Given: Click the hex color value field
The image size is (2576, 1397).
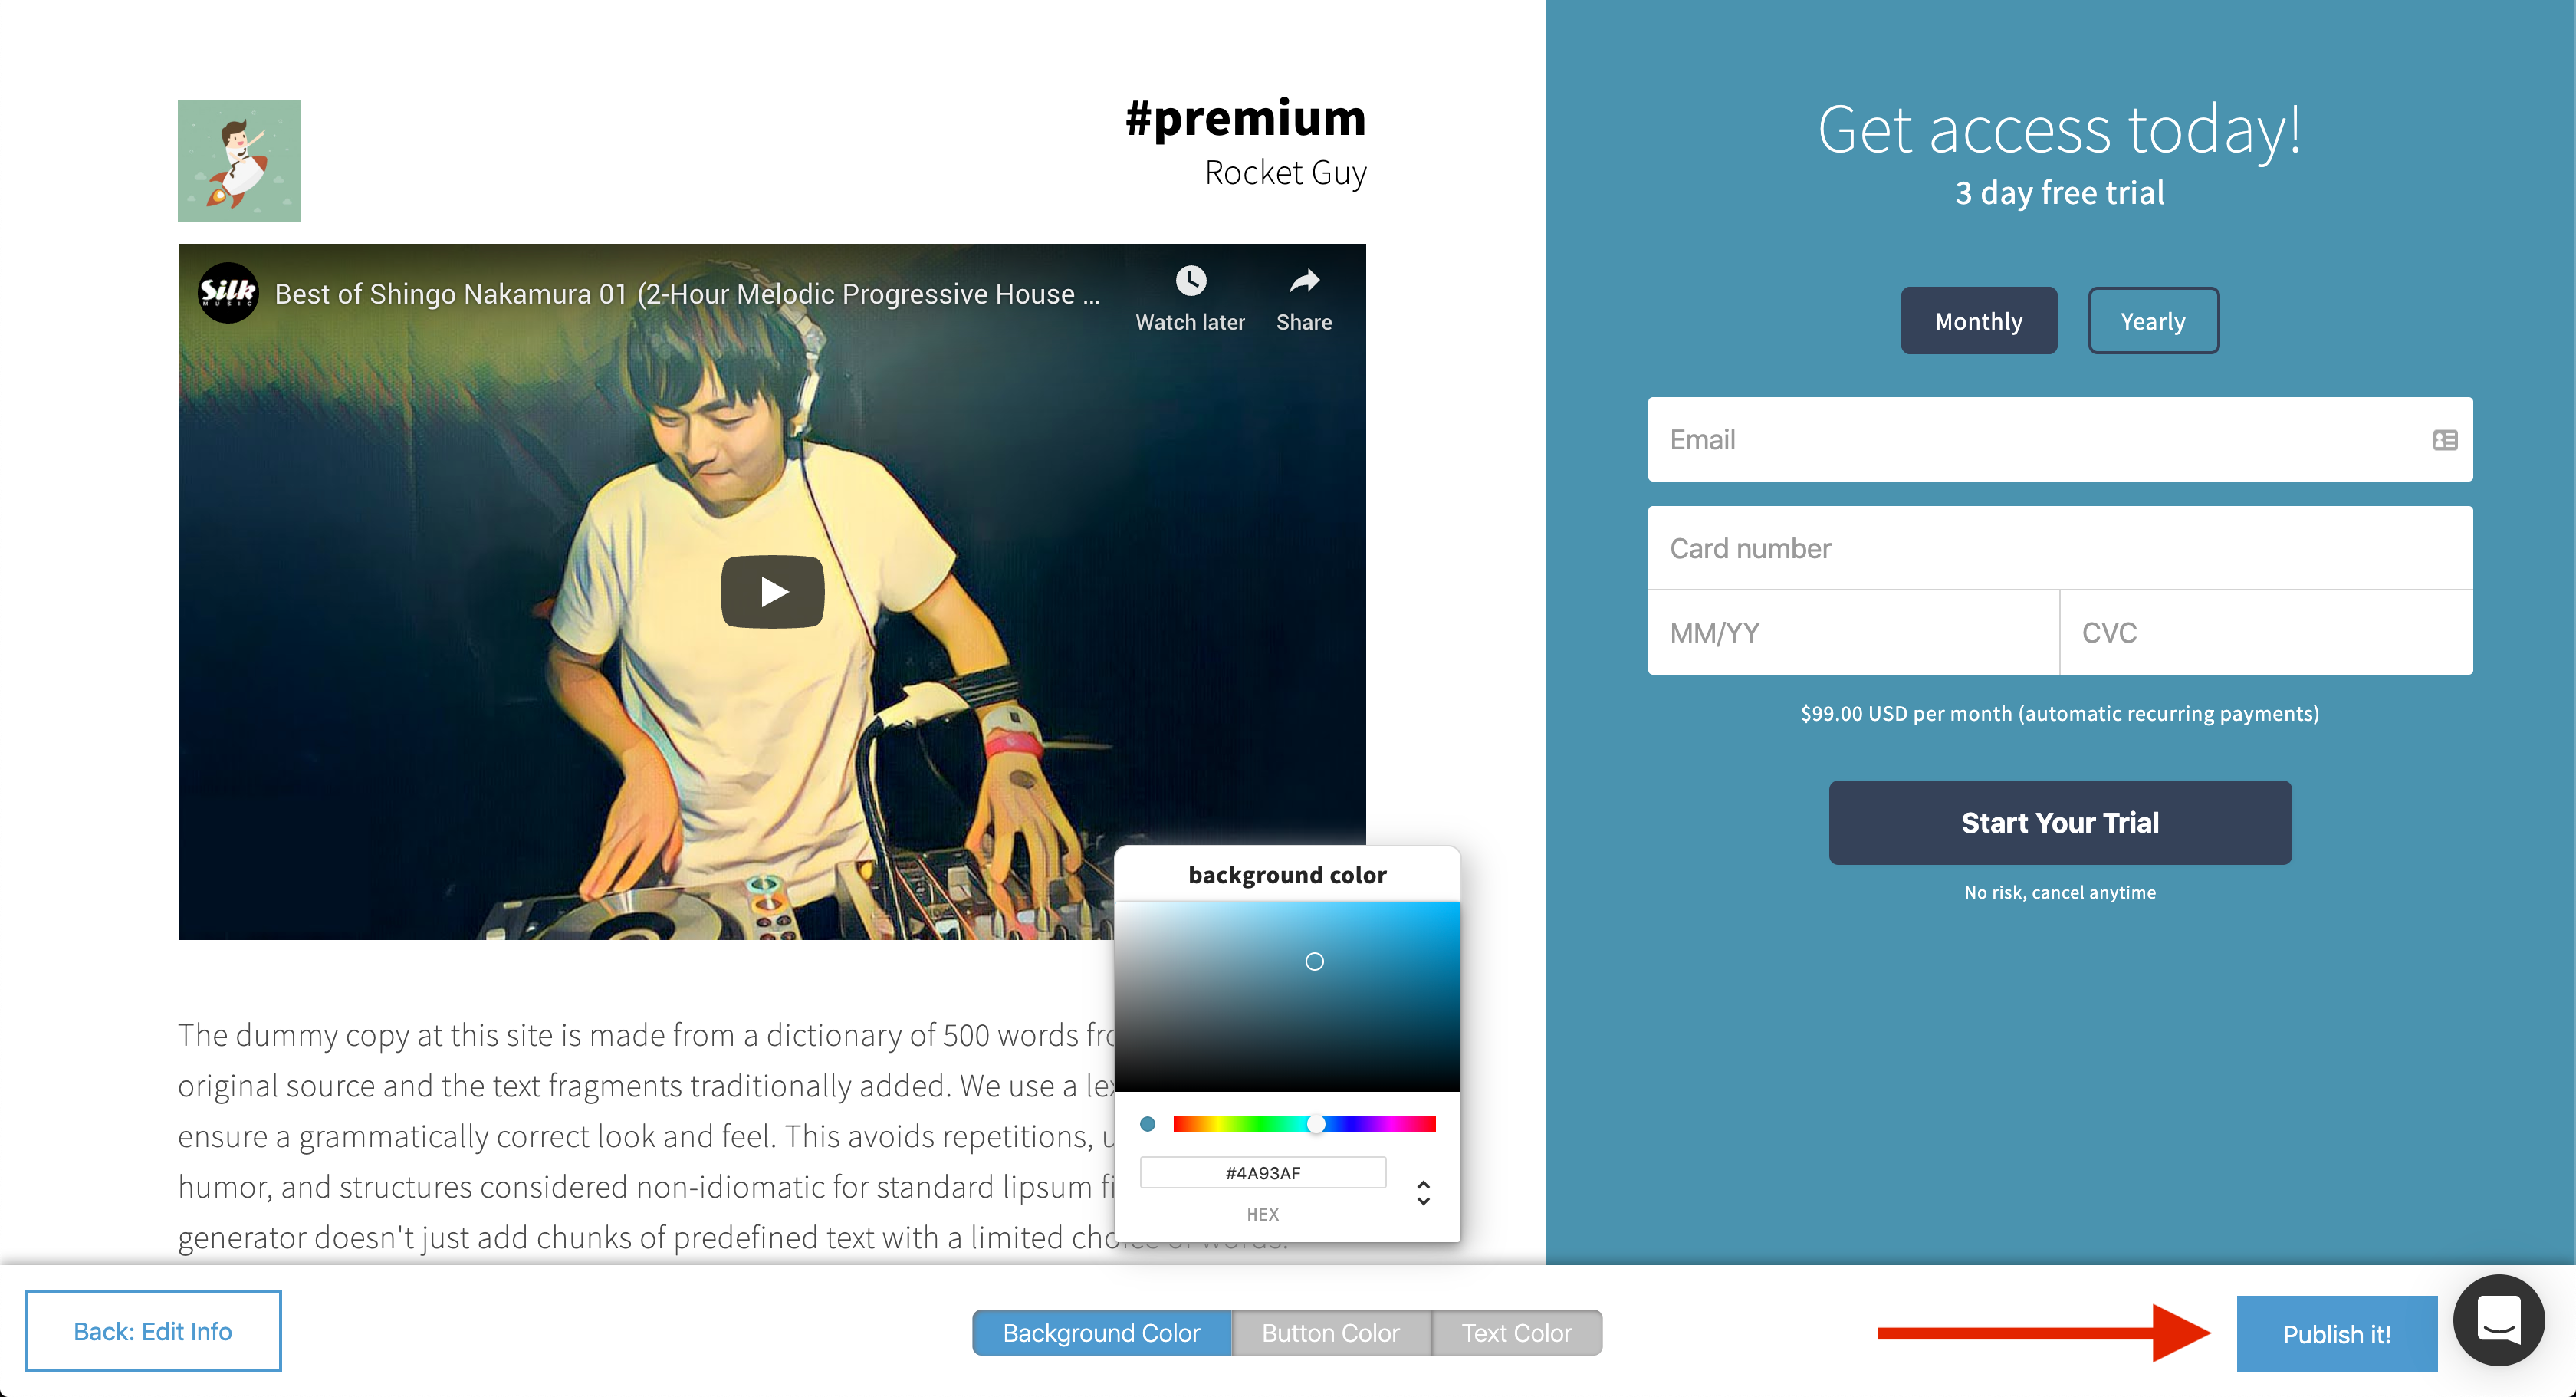Looking at the screenshot, I should 1262,1173.
